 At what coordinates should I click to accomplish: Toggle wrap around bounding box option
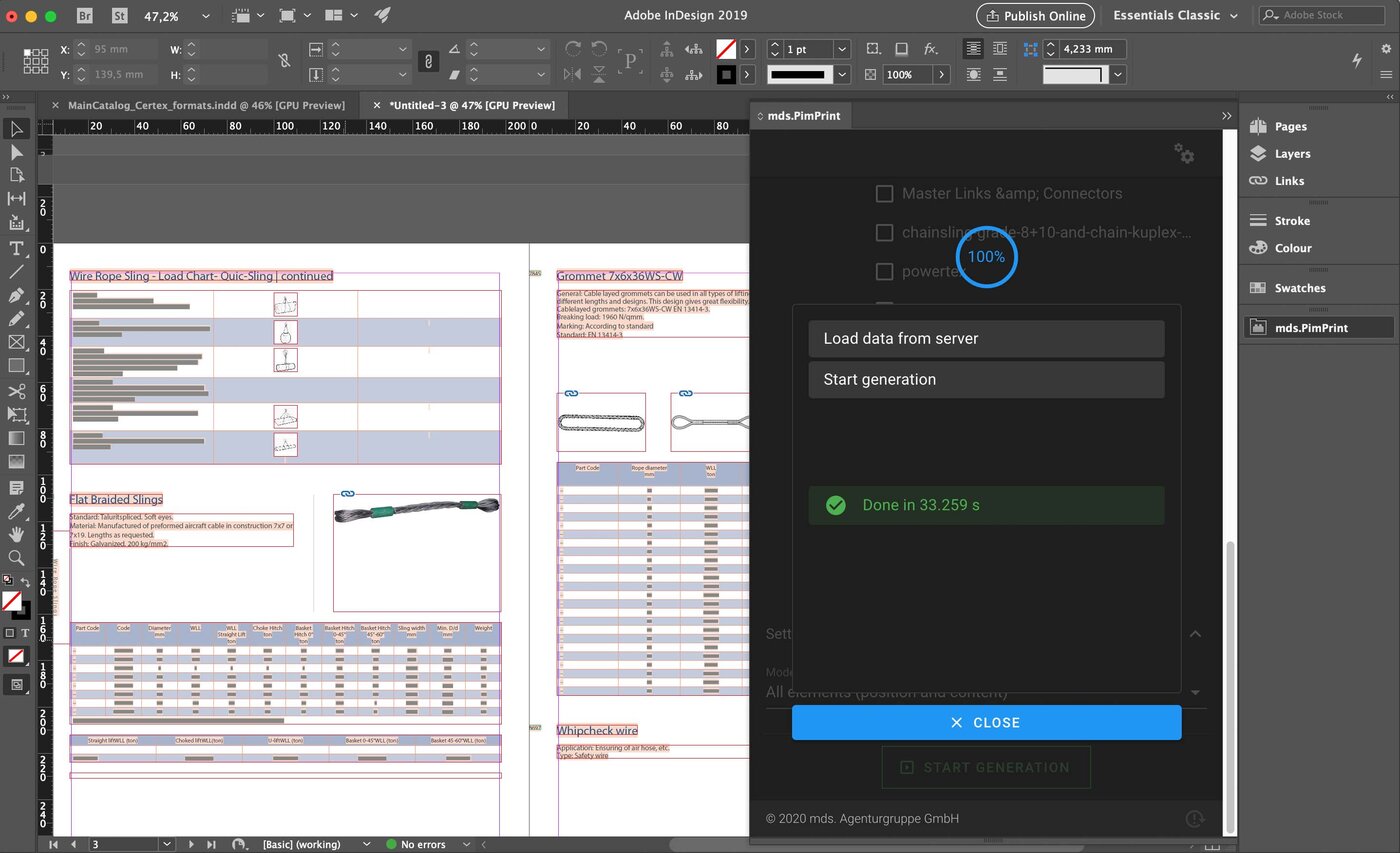tap(1001, 49)
